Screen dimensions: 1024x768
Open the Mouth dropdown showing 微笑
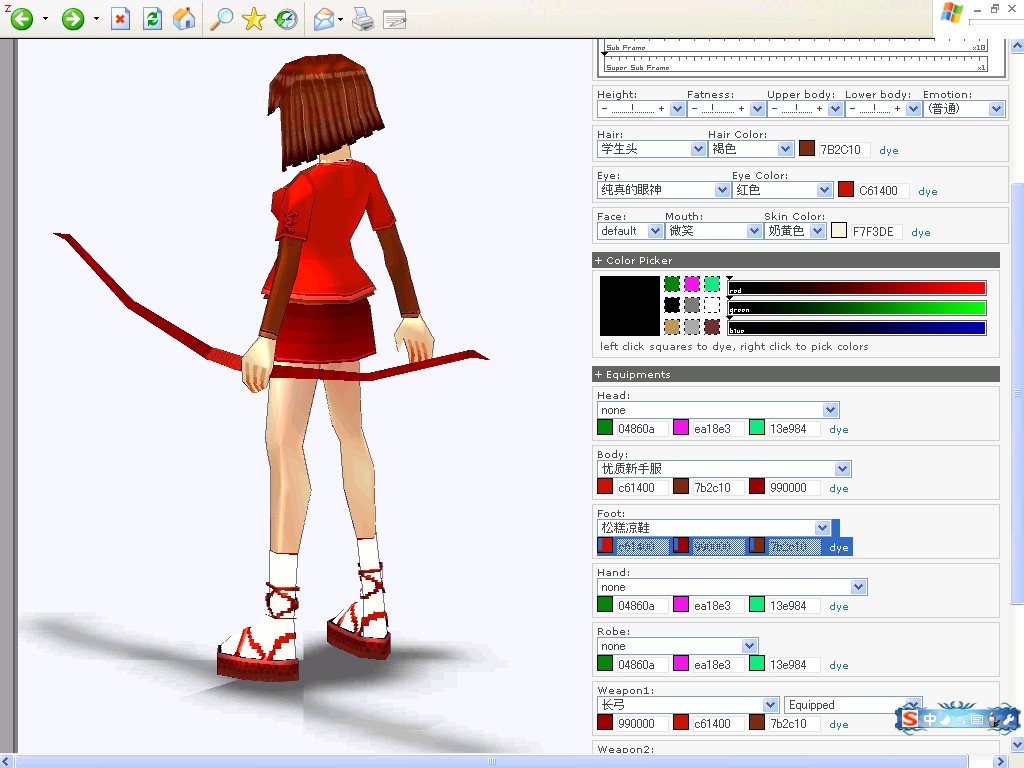pos(714,231)
